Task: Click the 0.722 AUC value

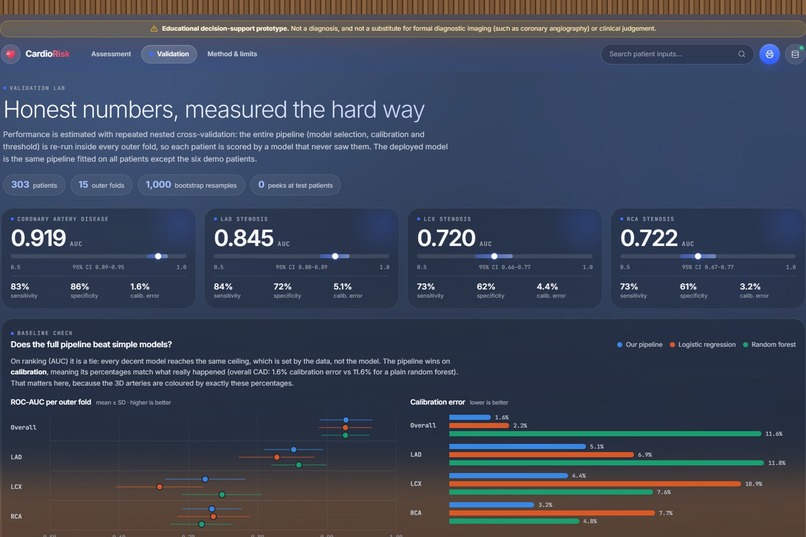Action: 649,238
